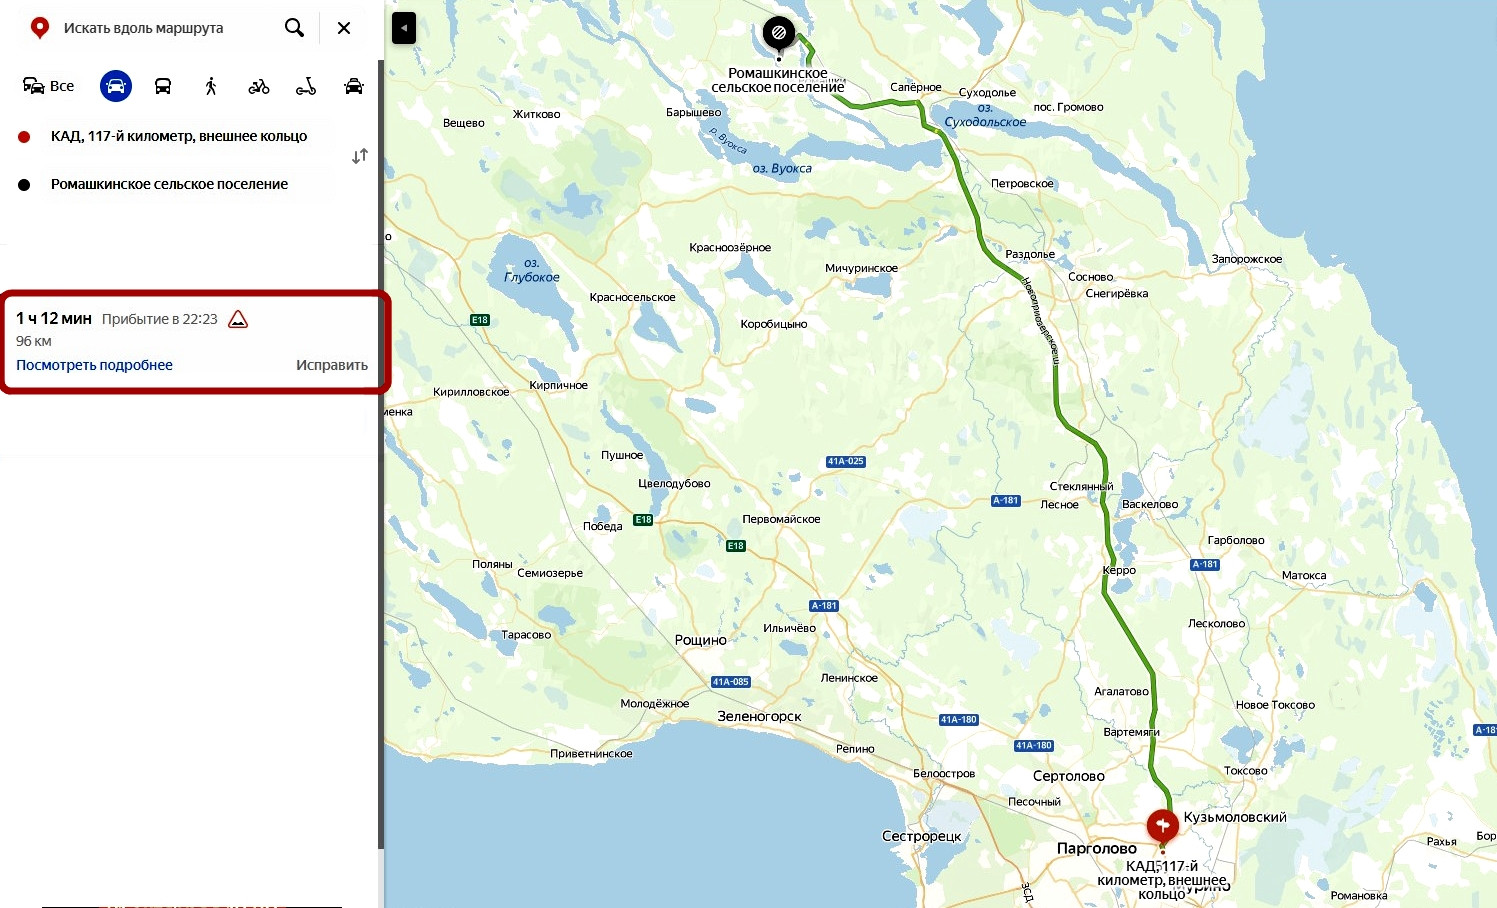Click the '96 км' distance text
This screenshot has width=1497, height=908.
point(34,341)
